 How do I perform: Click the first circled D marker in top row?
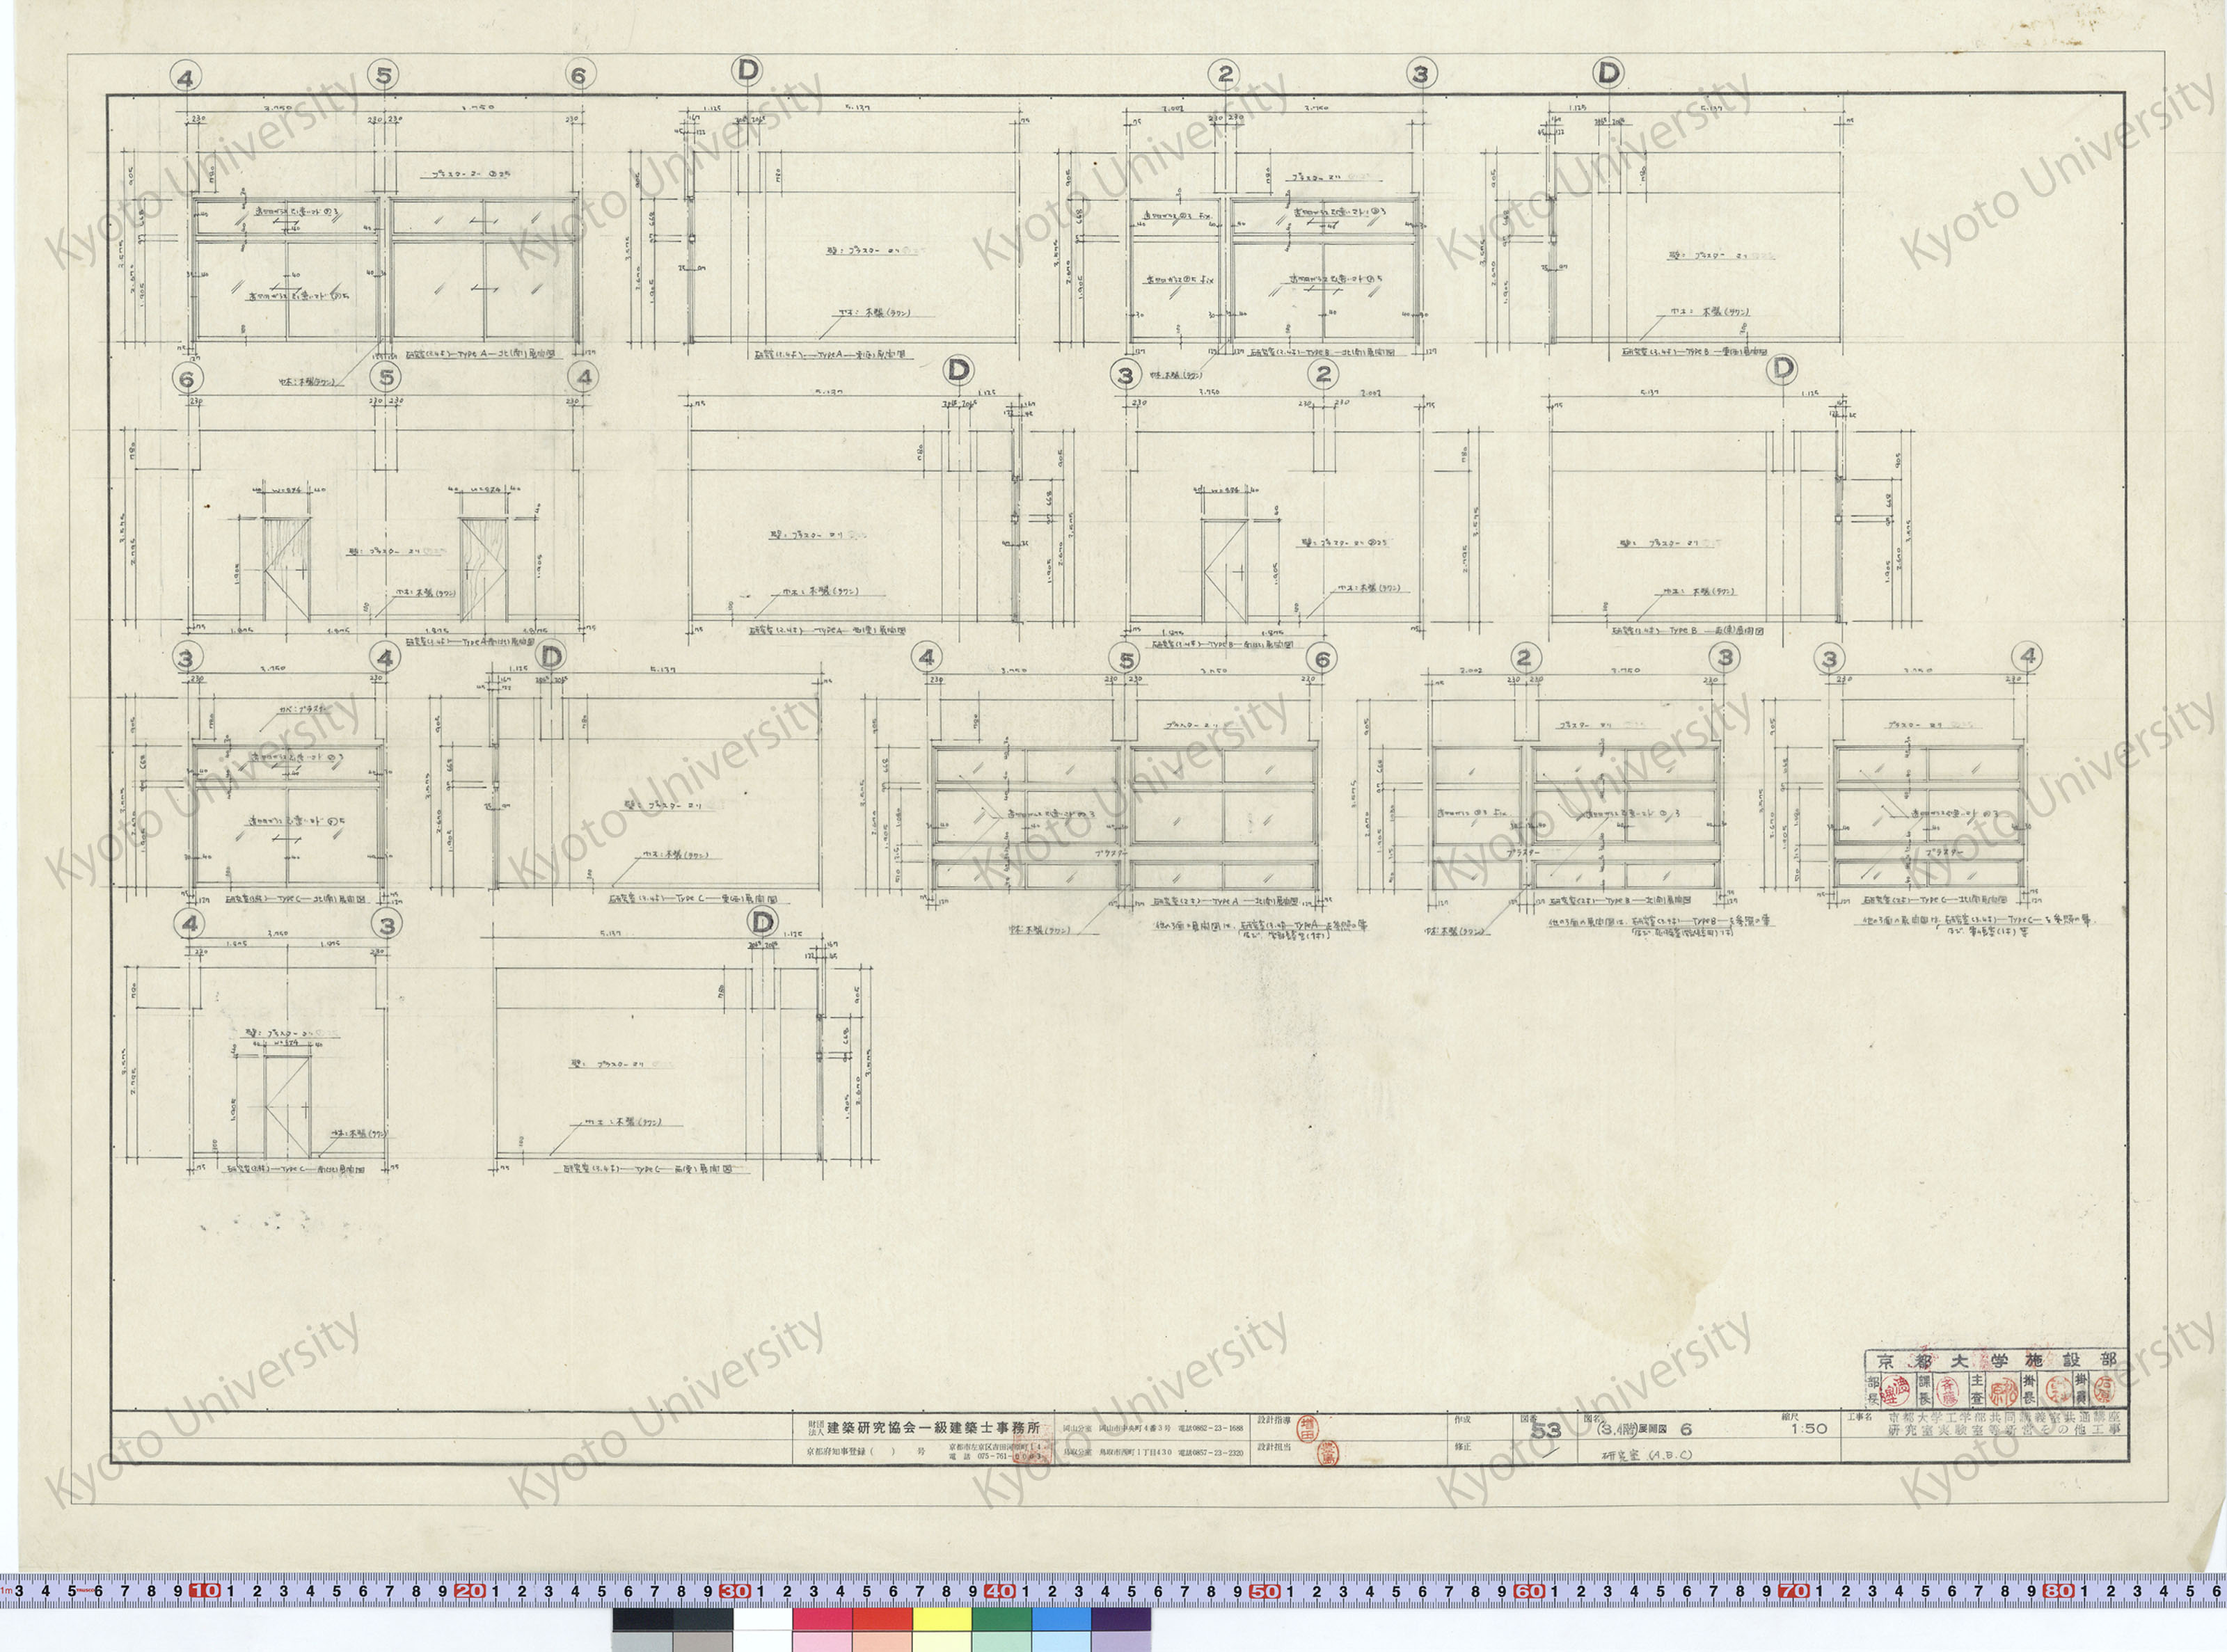click(746, 70)
